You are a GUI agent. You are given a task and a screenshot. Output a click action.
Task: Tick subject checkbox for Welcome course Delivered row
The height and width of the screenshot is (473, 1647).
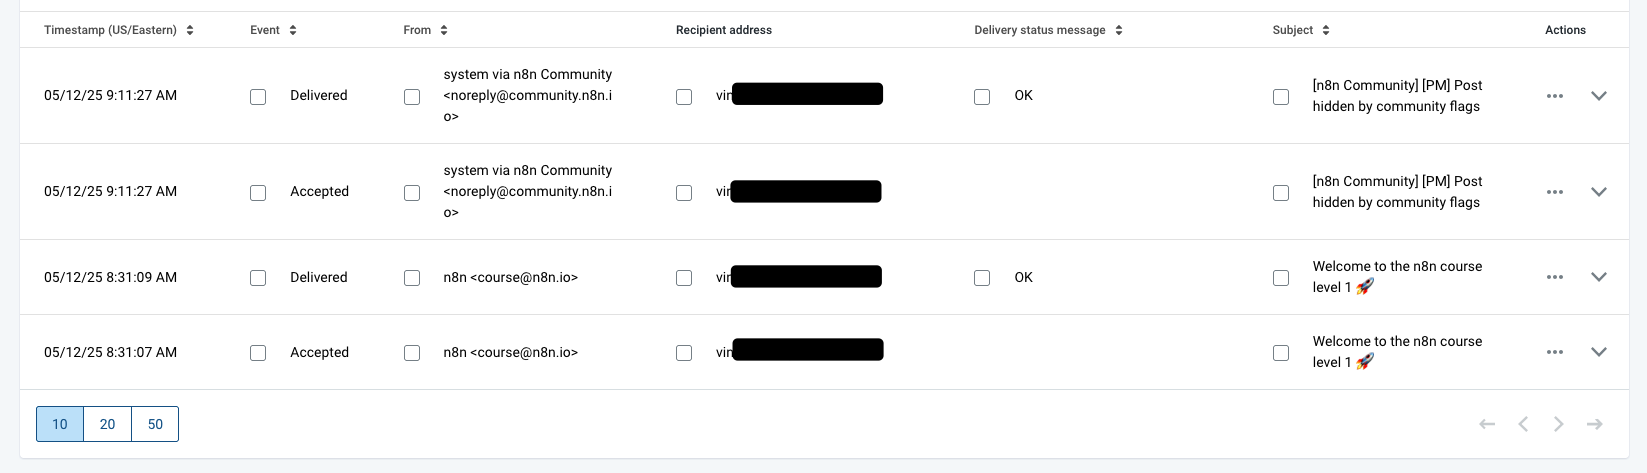[x=1281, y=278]
